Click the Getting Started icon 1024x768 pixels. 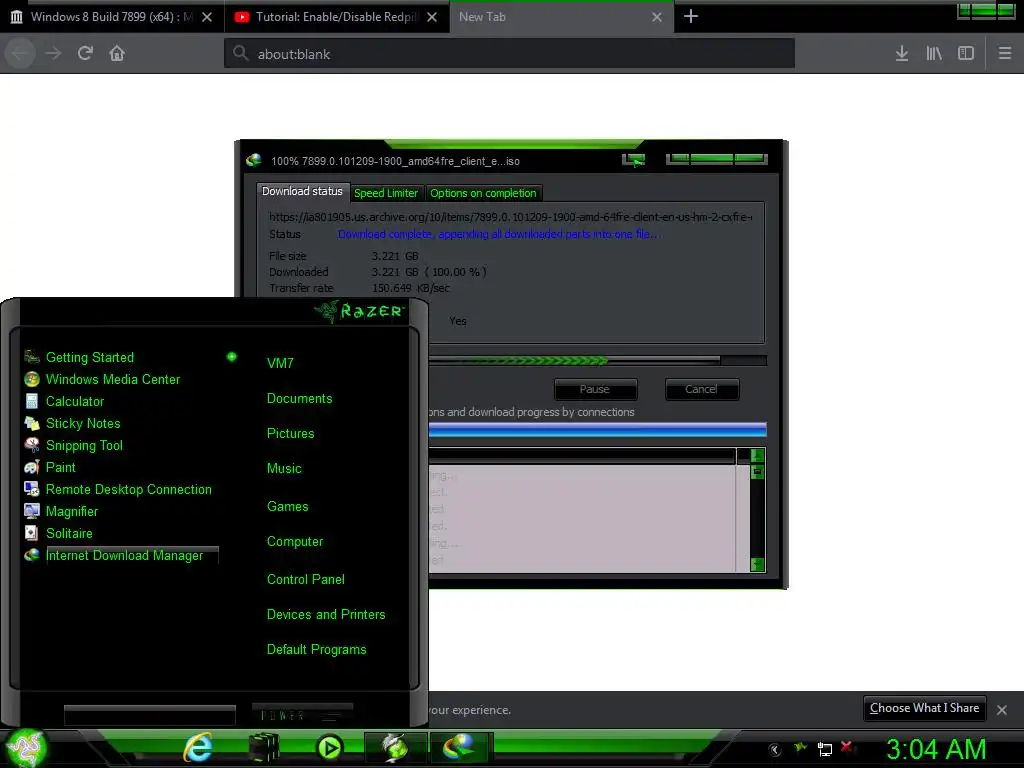click(31, 357)
